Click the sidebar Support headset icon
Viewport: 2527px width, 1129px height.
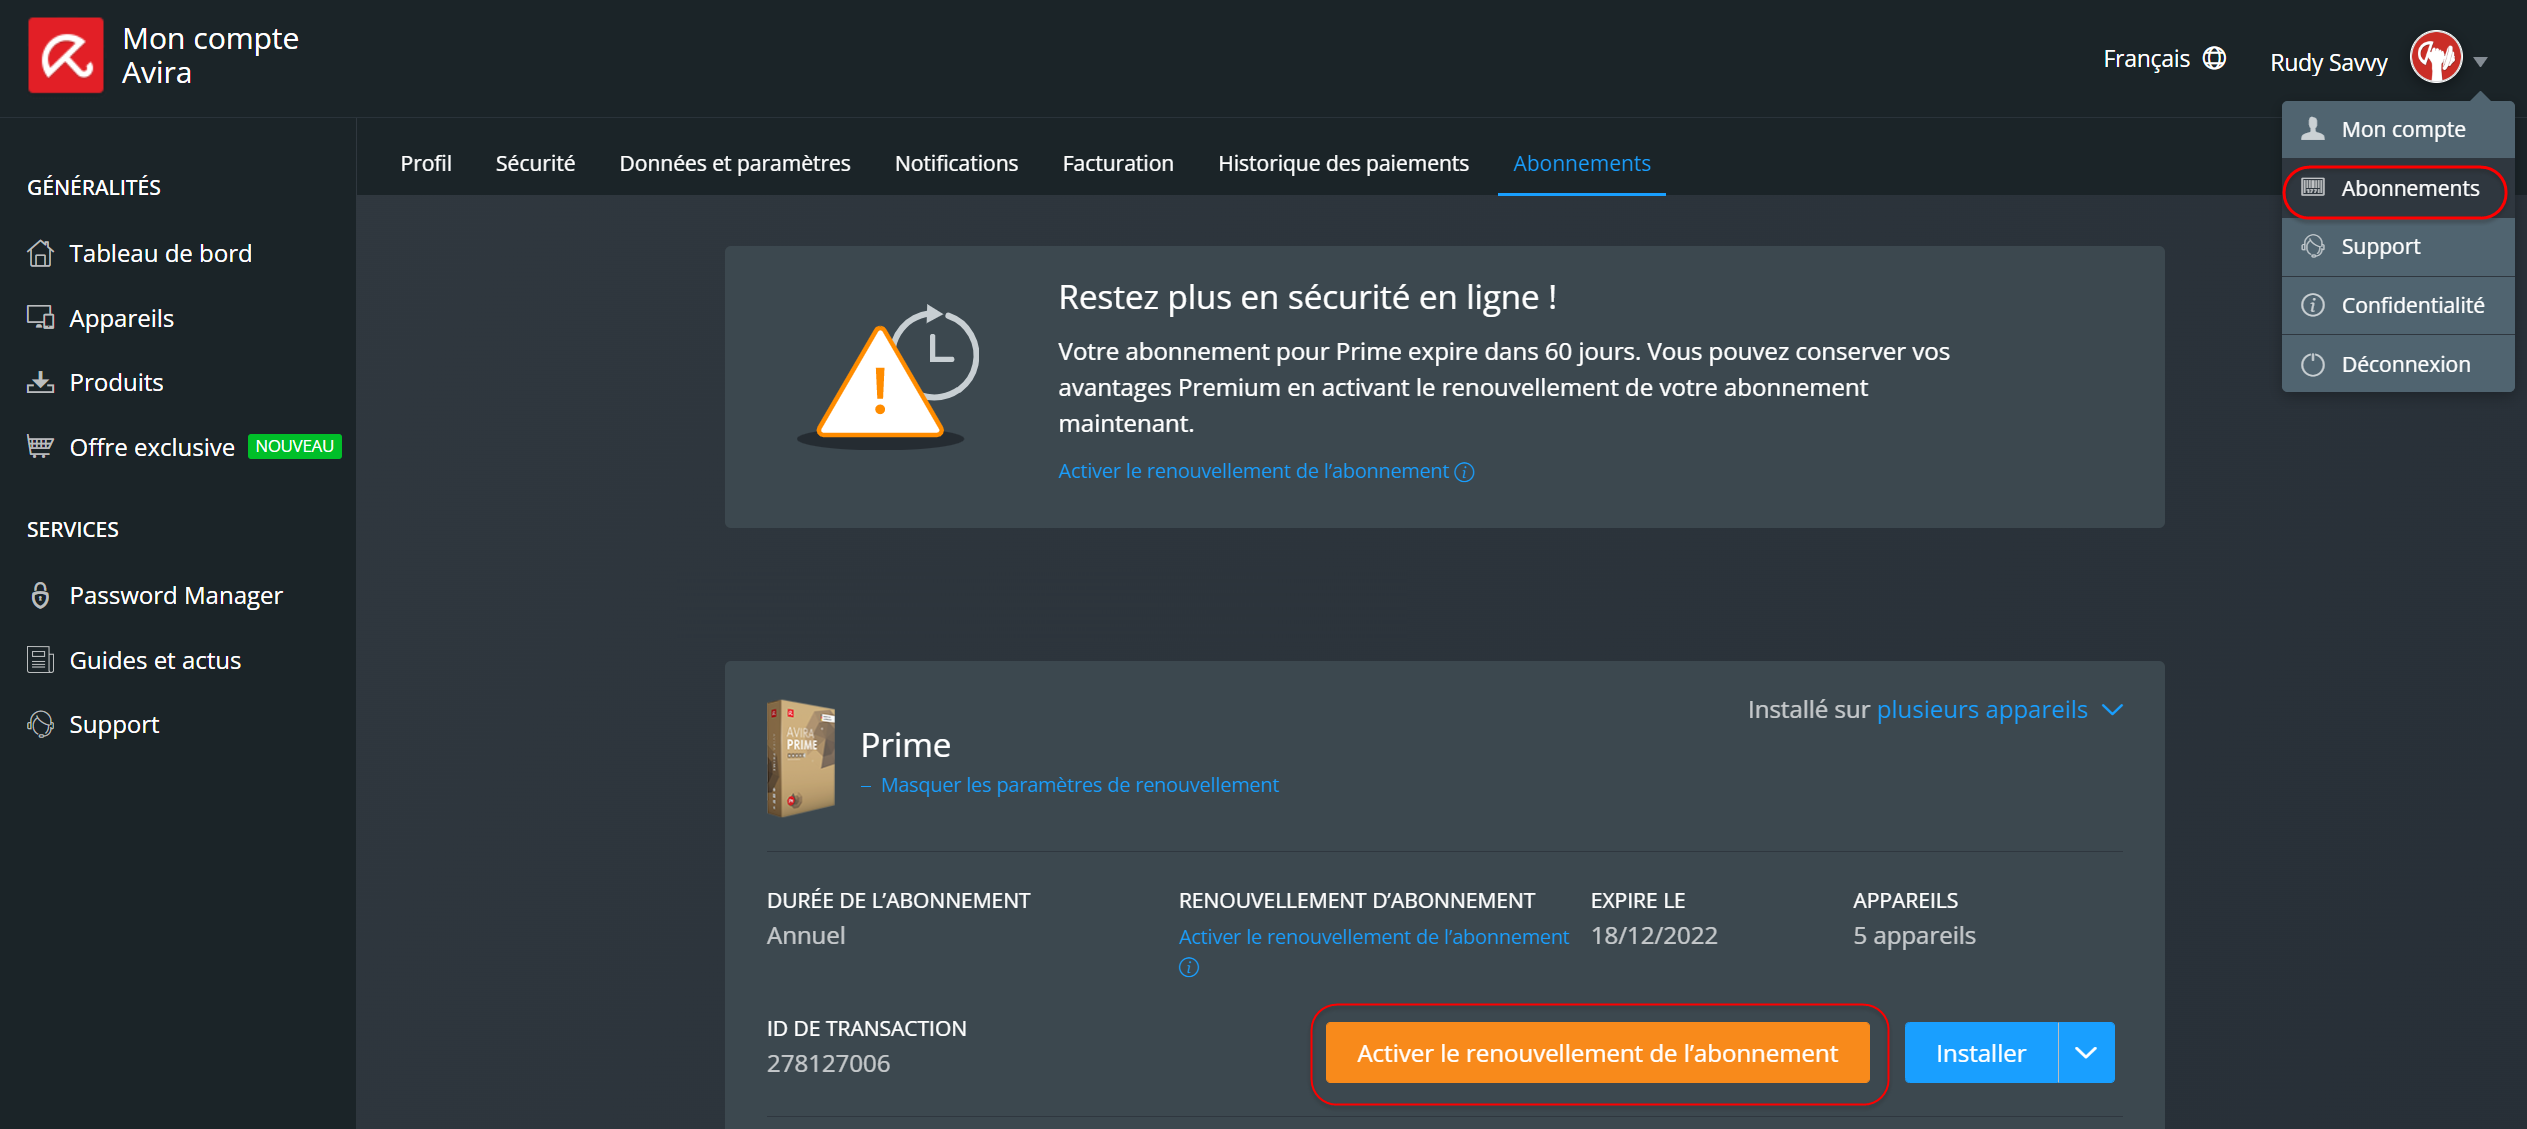(40, 724)
